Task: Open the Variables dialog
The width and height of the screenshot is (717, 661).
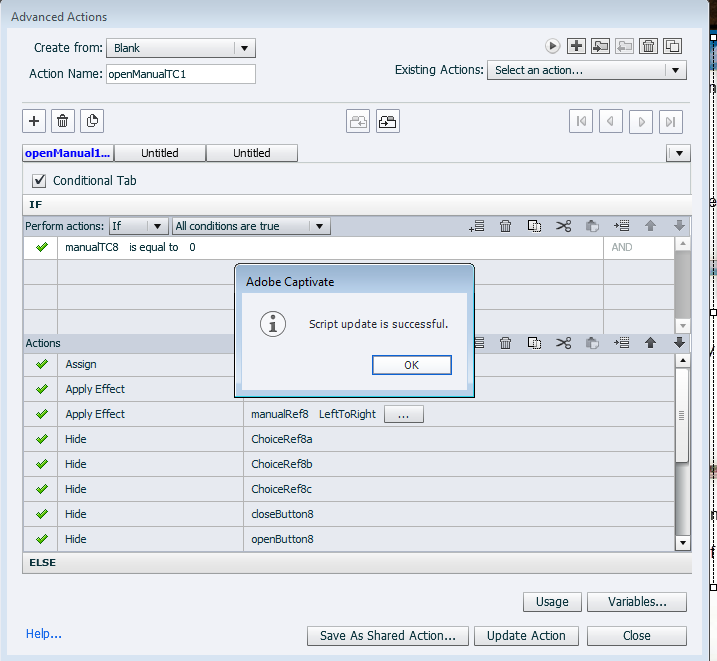Action: (636, 602)
